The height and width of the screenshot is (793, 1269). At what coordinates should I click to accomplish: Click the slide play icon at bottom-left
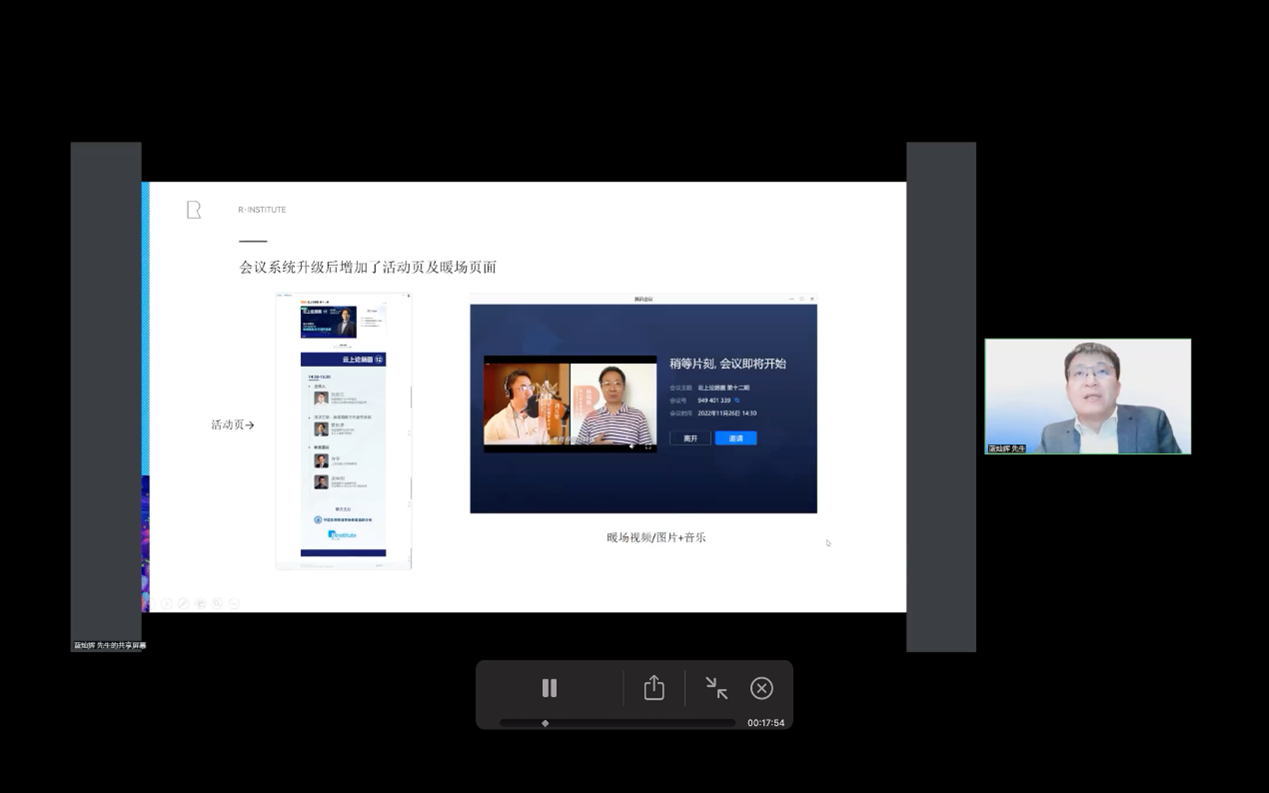166,603
